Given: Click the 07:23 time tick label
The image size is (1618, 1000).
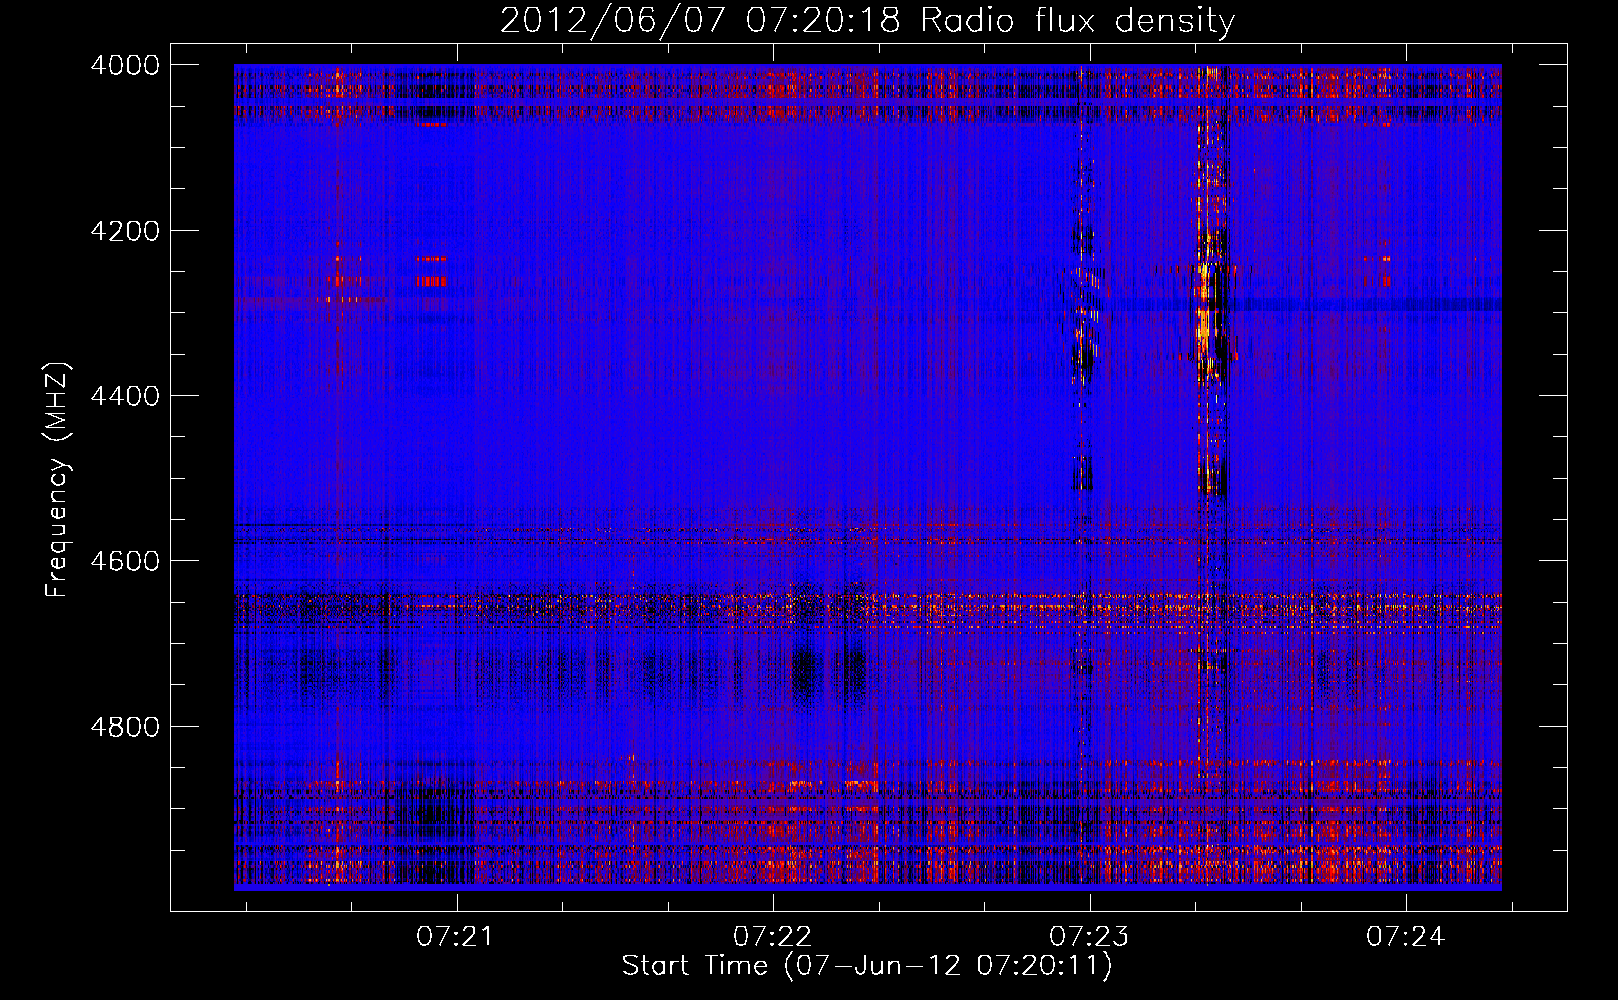Looking at the screenshot, I should tap(1089, 936).
